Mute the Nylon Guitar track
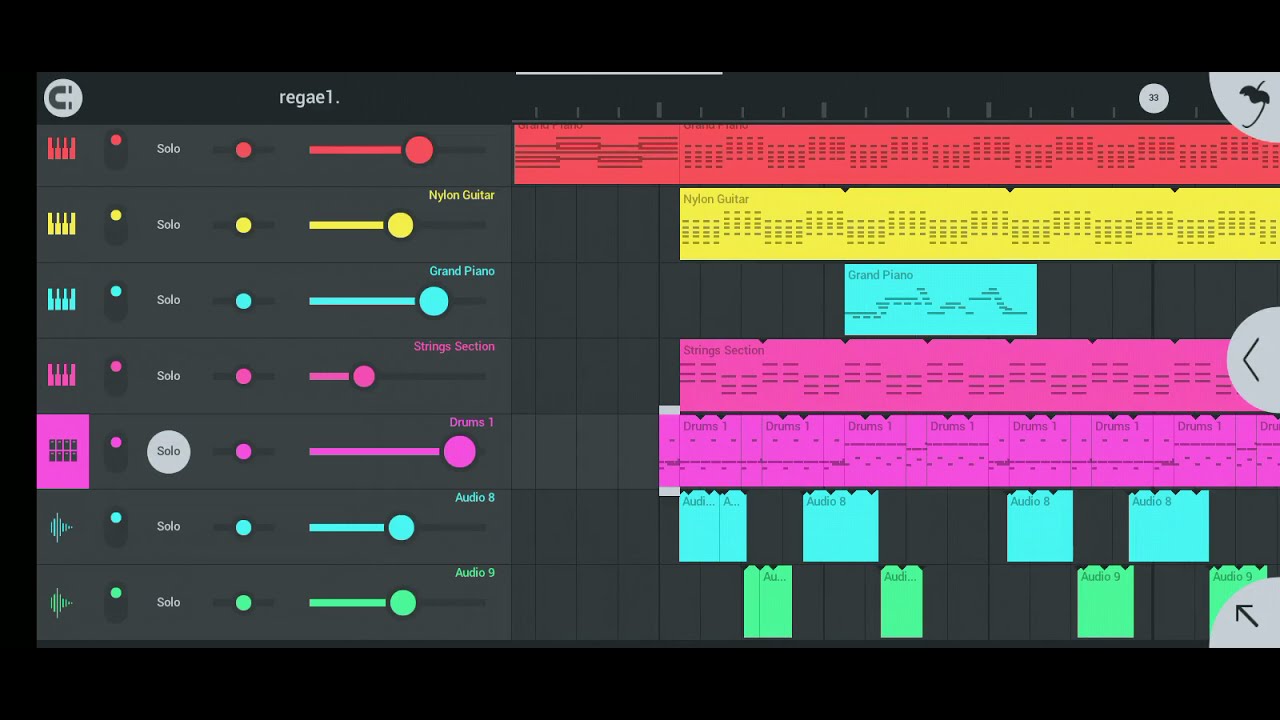 pyautogui.click(x=116, y=224)
